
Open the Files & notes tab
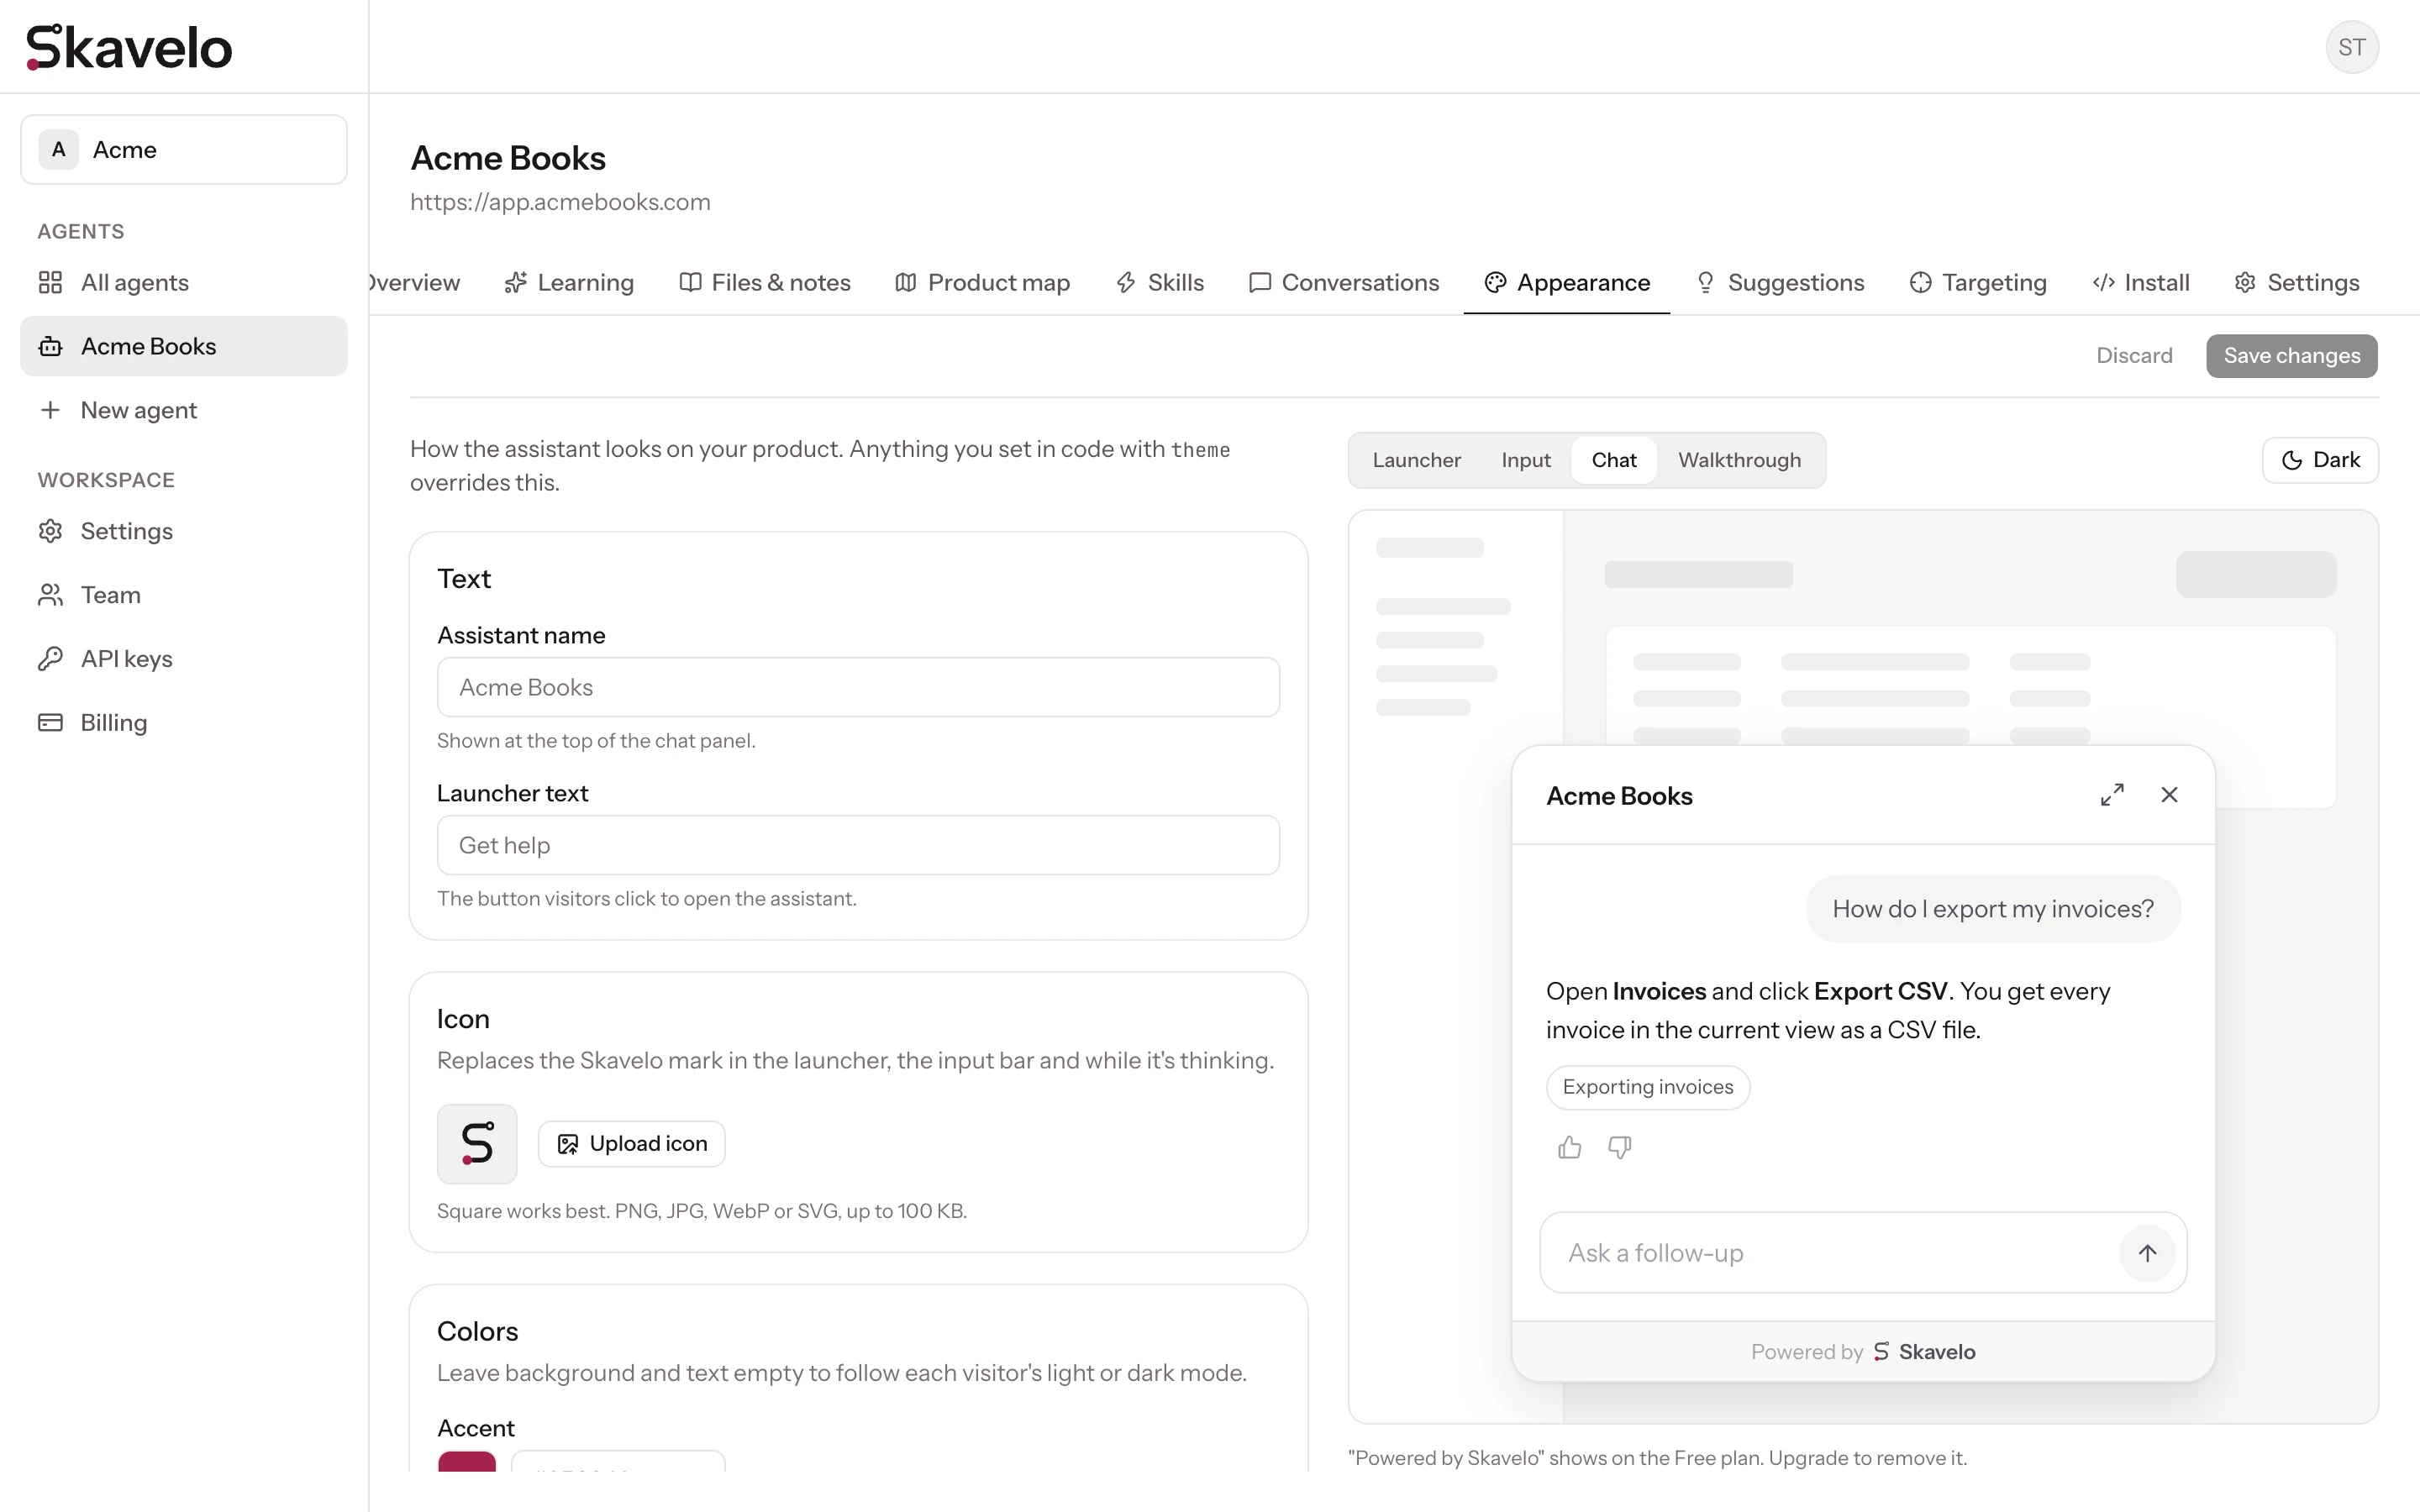tap(765, 283)
